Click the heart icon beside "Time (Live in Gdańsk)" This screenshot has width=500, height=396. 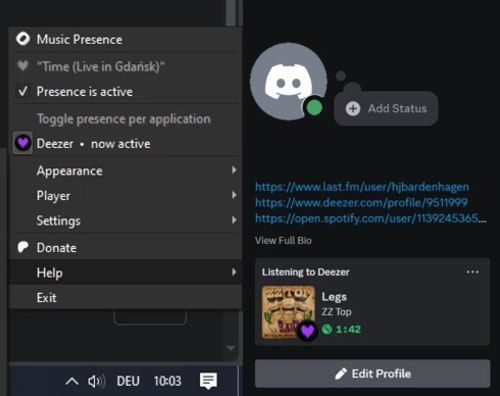pyautogui.click(x=23, y=66)
